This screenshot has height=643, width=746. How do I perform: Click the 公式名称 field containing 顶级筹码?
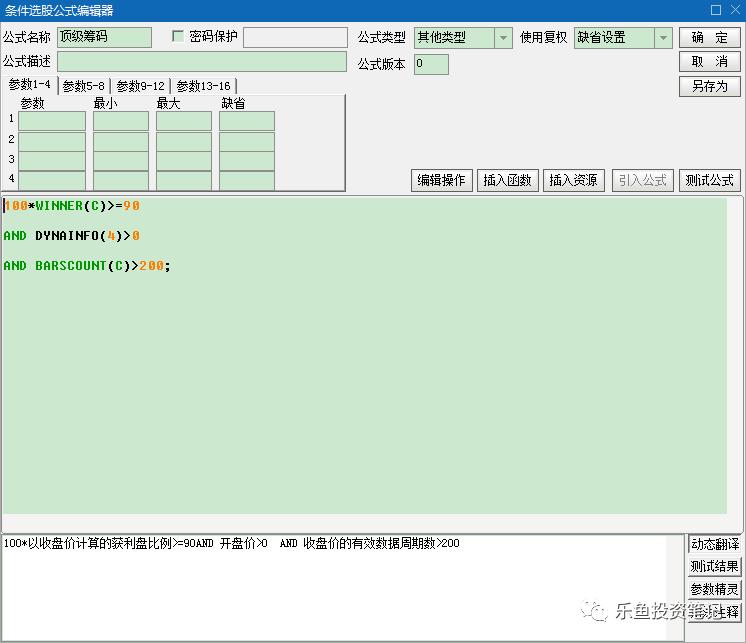click(105, 37)
